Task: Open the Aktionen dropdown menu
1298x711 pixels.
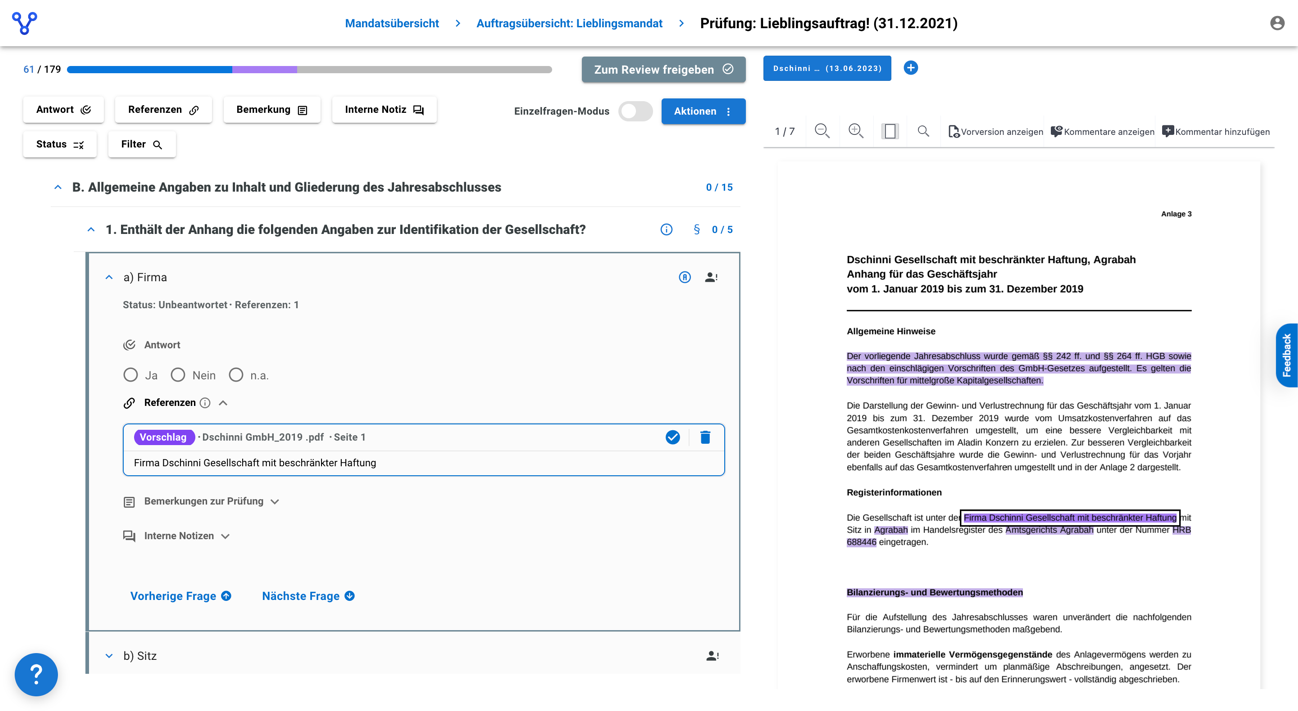Action: [x=703, y=111]
